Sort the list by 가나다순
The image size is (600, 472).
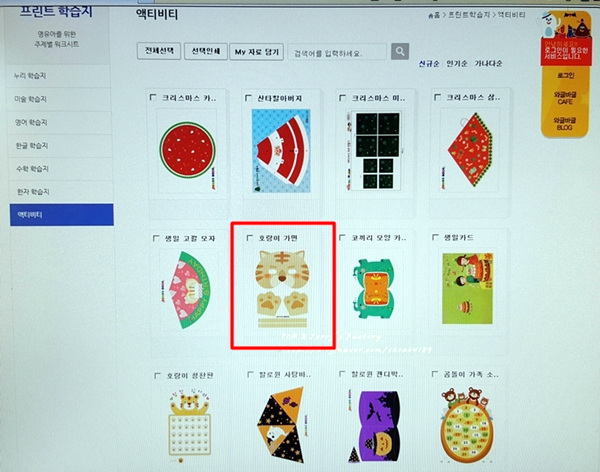pos(488,64)
